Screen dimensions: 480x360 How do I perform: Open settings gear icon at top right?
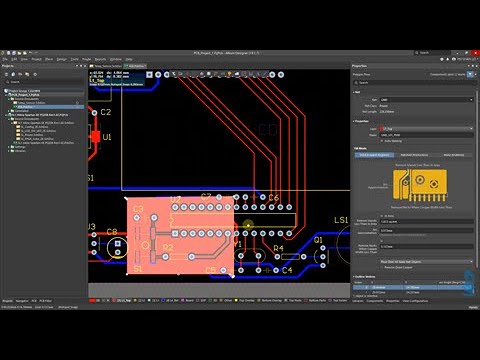[x=442, y=59]
